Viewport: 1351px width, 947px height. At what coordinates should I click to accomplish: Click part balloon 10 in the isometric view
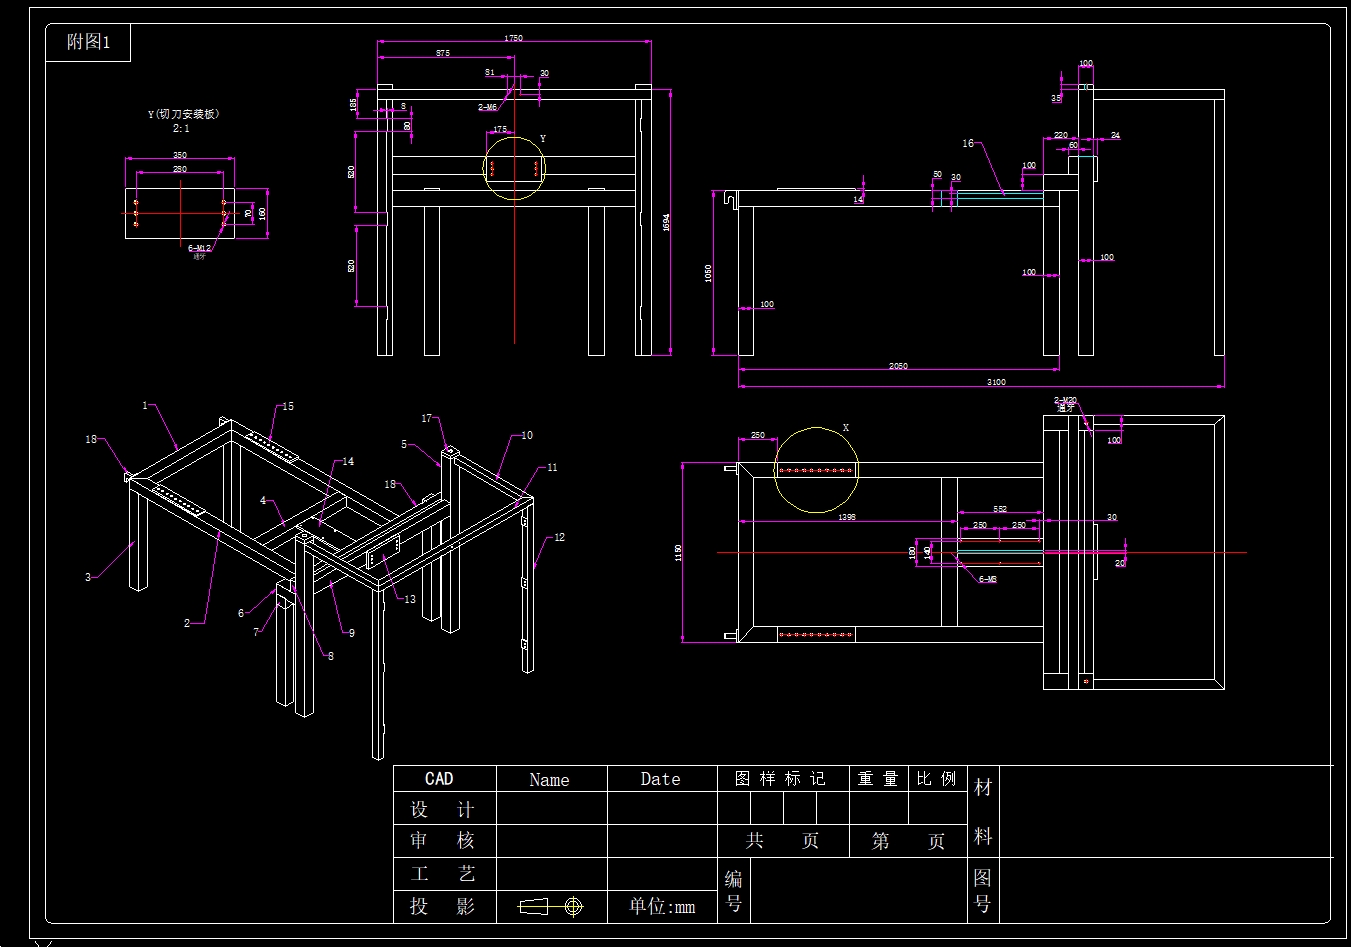[527, 435]
